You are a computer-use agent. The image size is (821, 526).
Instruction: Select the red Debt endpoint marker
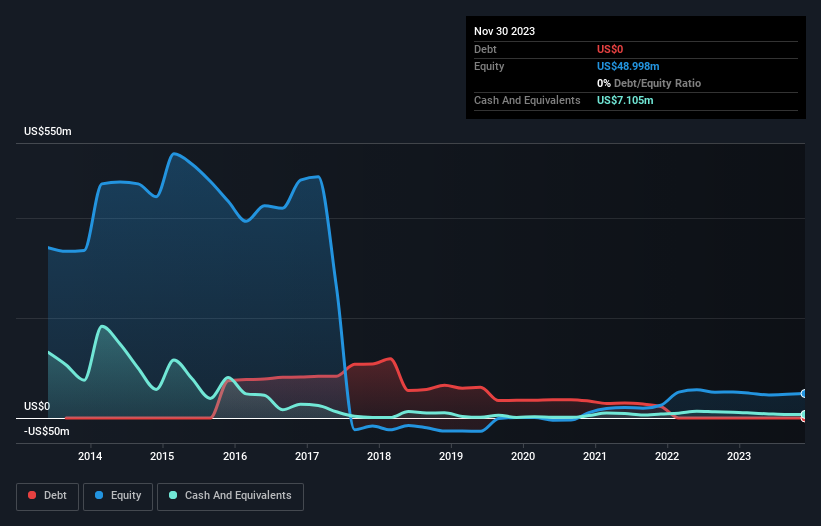click(804, 419)
